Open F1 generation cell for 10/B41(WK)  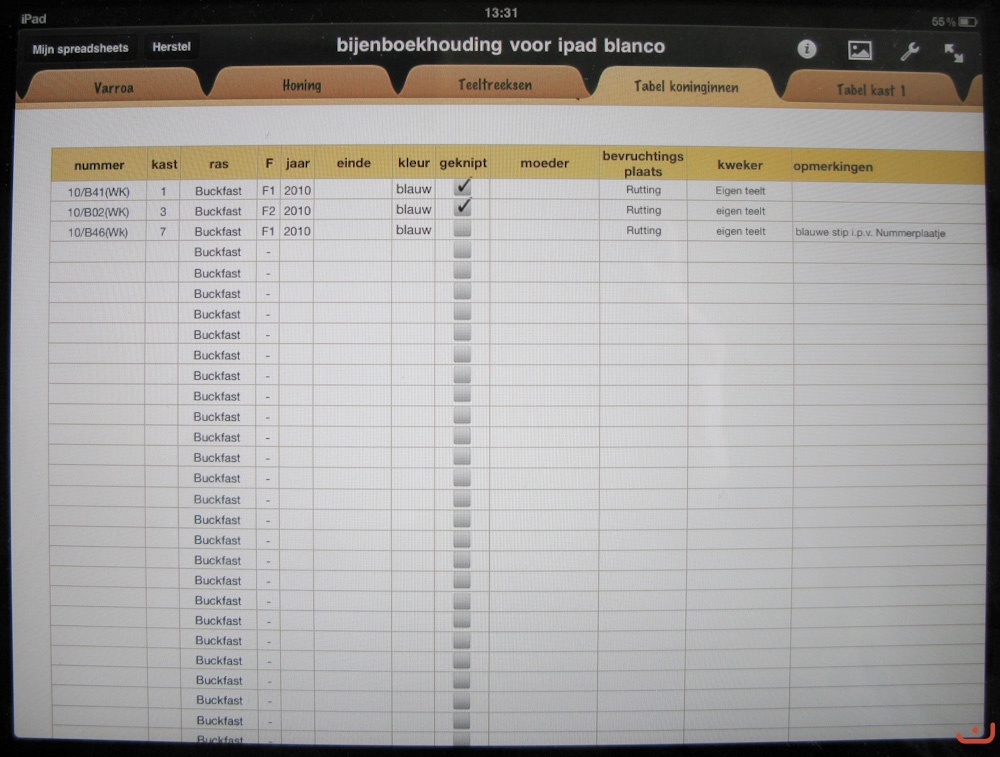(268, 190)
